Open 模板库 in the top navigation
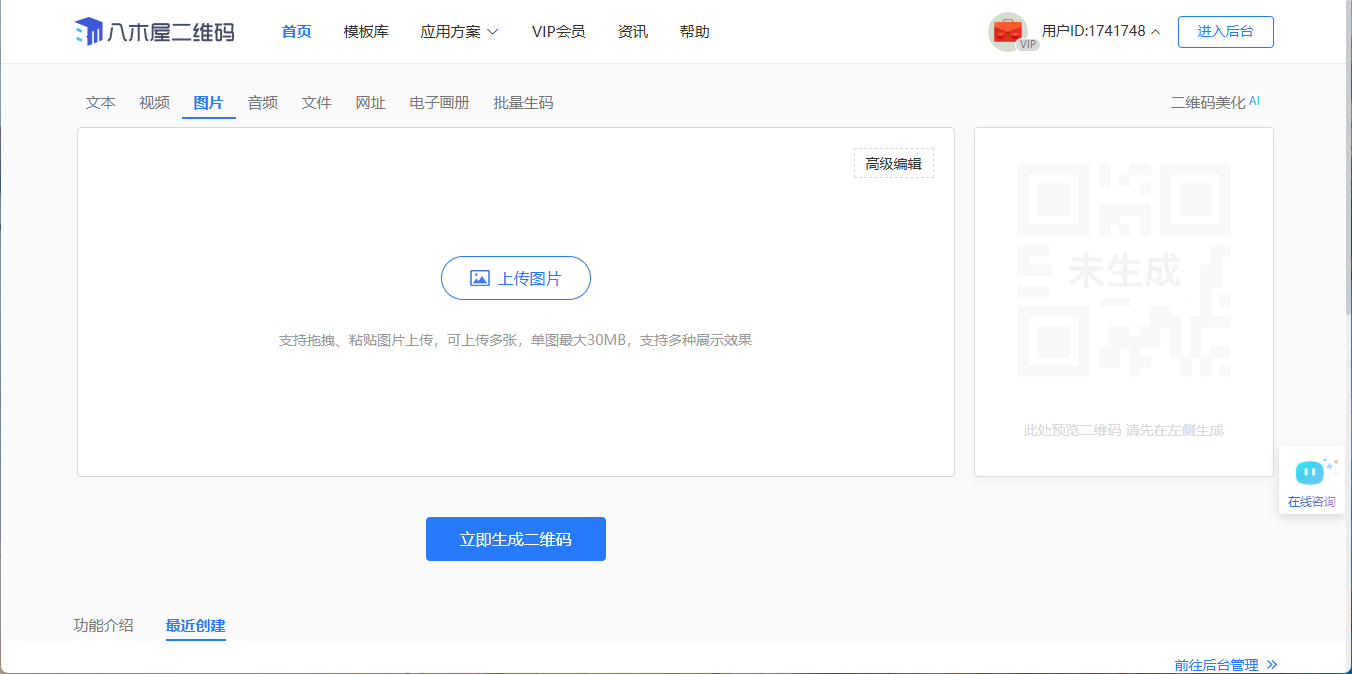The image size is (1352, 674). click(366, 32)
